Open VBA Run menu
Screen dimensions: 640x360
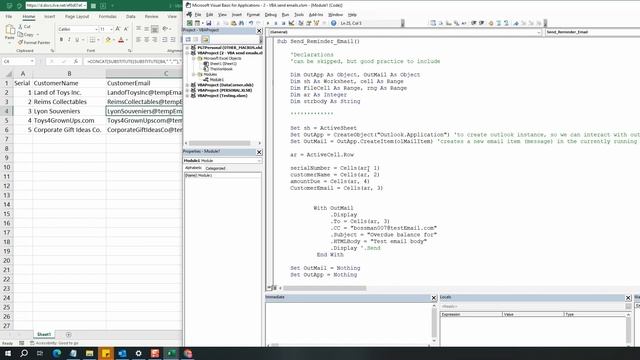point(285,15)
